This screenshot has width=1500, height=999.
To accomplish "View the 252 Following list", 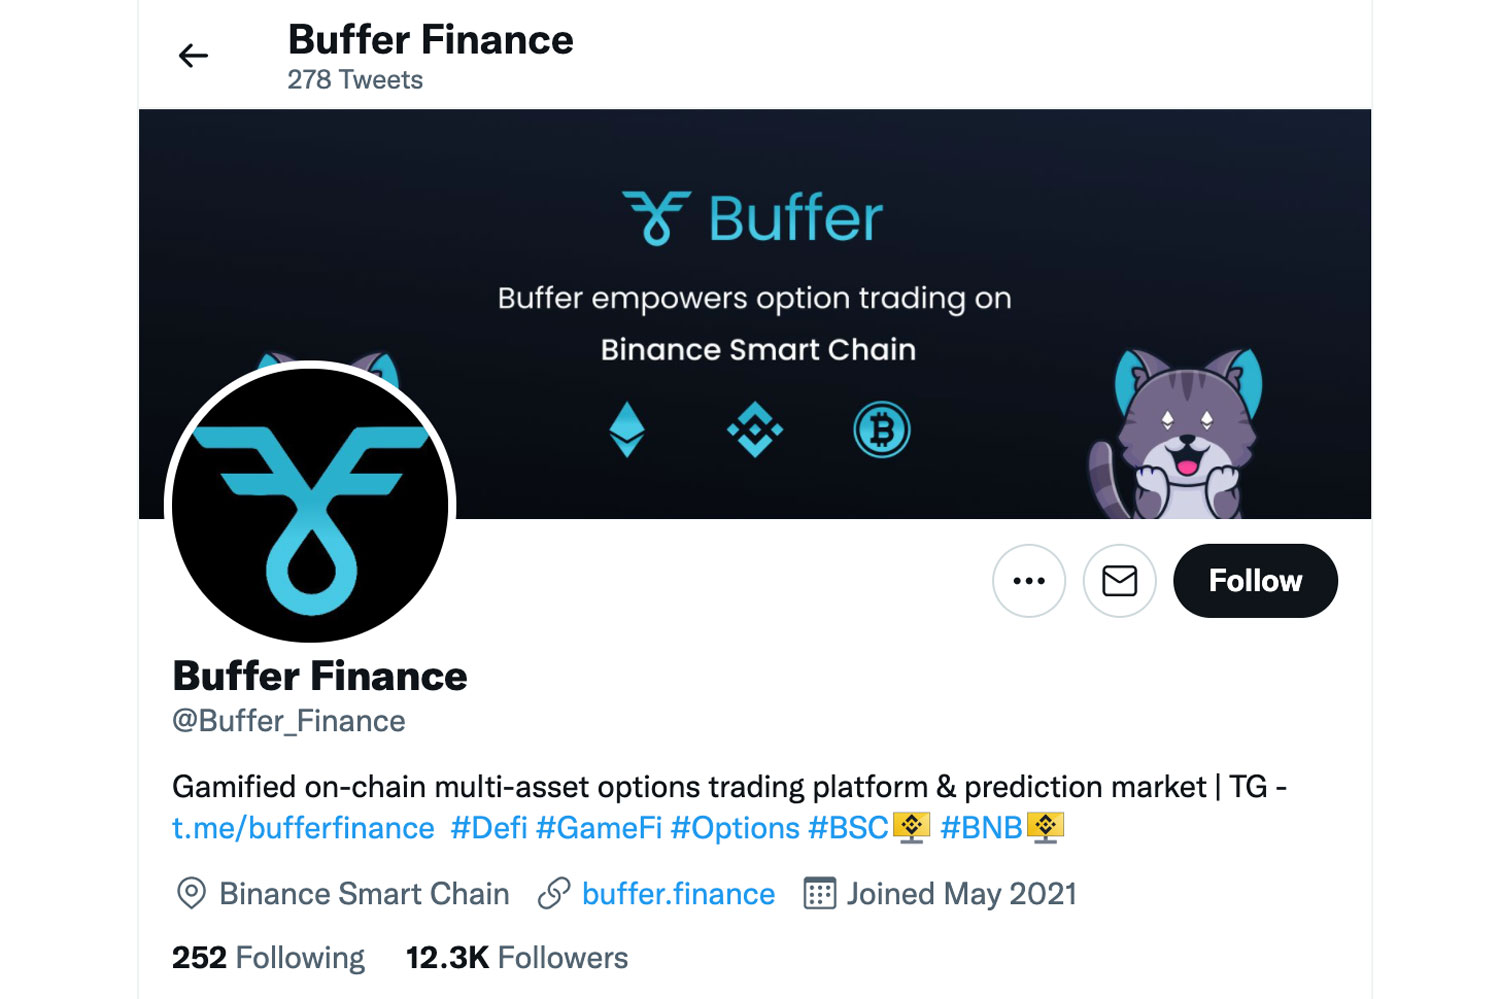I will [268, 957].
